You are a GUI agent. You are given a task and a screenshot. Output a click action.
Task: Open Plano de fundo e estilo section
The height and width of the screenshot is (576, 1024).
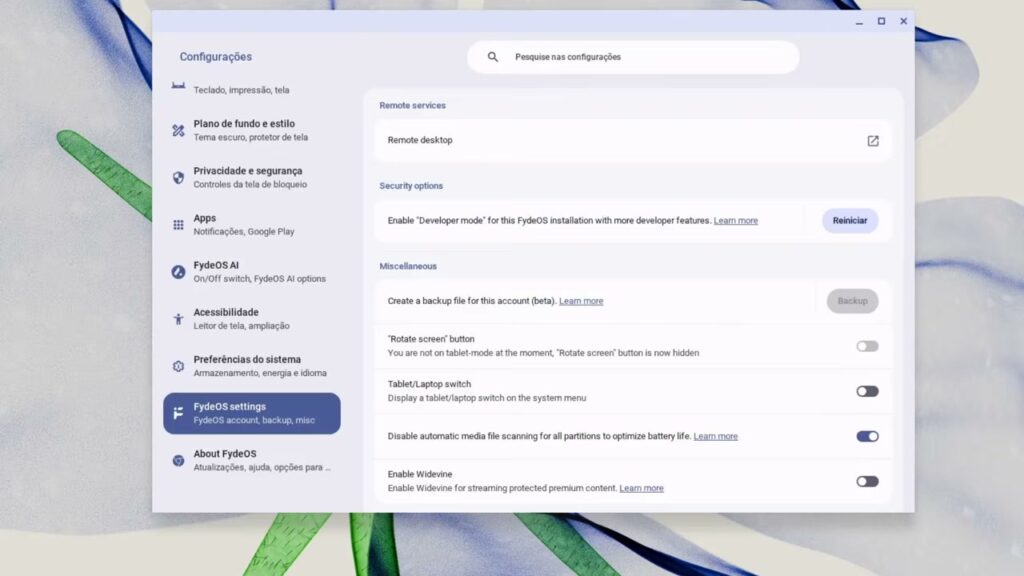[251, 131]
